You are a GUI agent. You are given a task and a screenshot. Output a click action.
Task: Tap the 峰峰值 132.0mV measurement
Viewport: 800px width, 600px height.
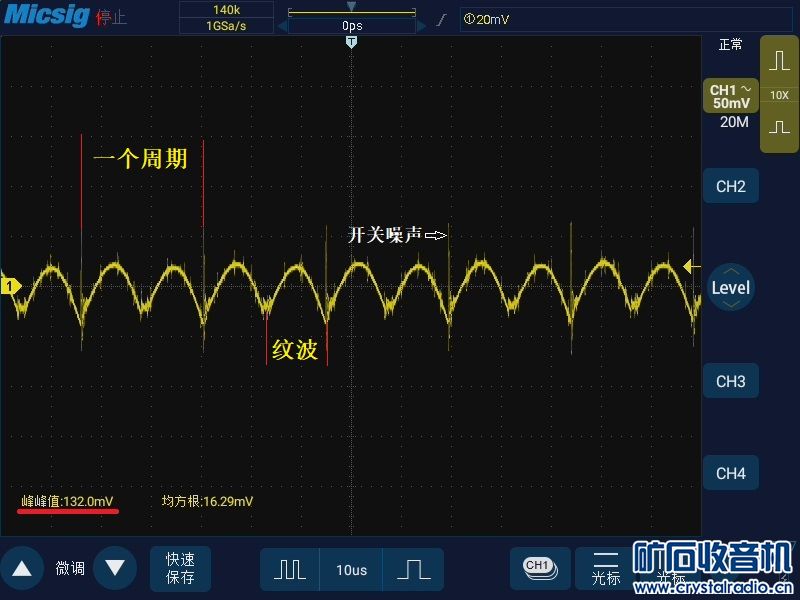pos(67,502)
